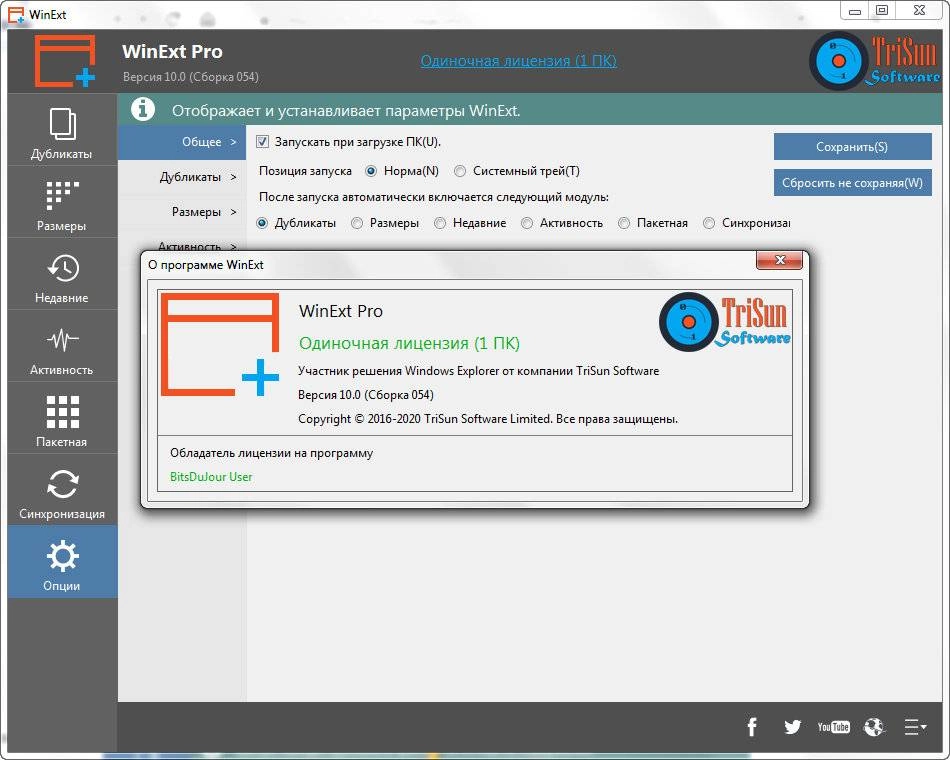Select the Опции gear in sidebar
Viewport: 950px width, 760px height.
[x=62, y=562]
